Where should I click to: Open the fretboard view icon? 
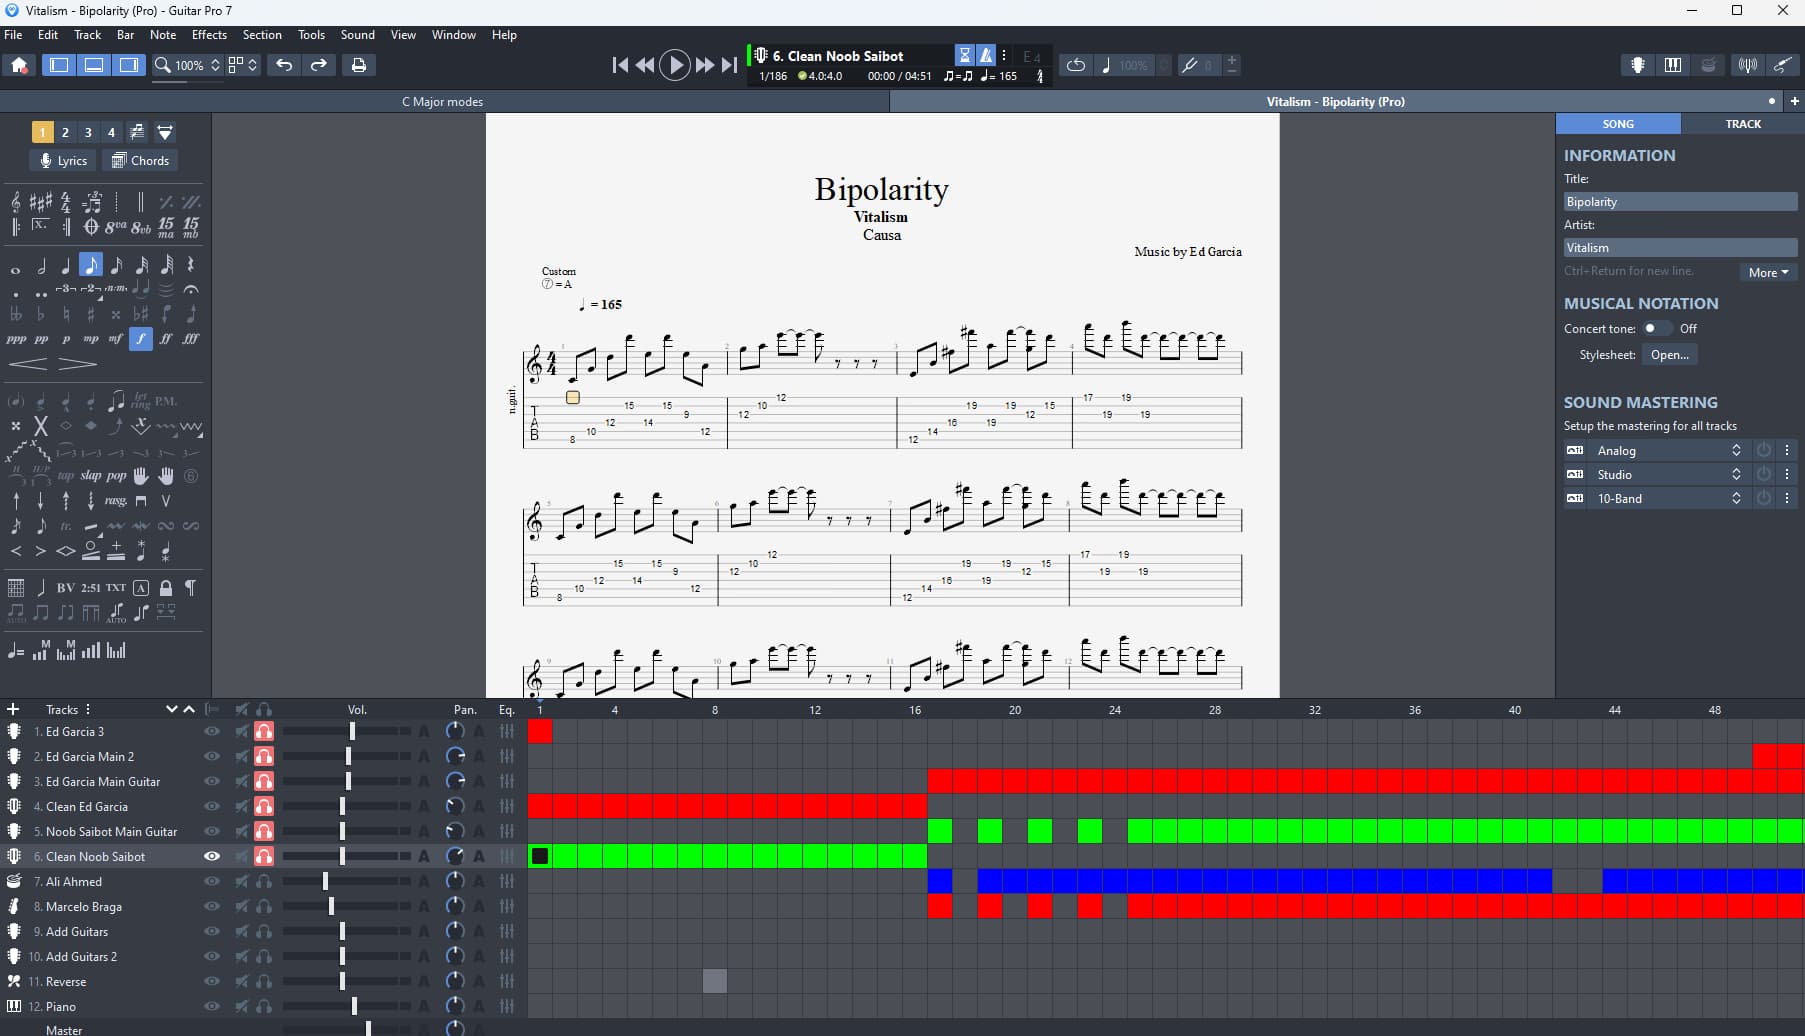coord(1638,65)
